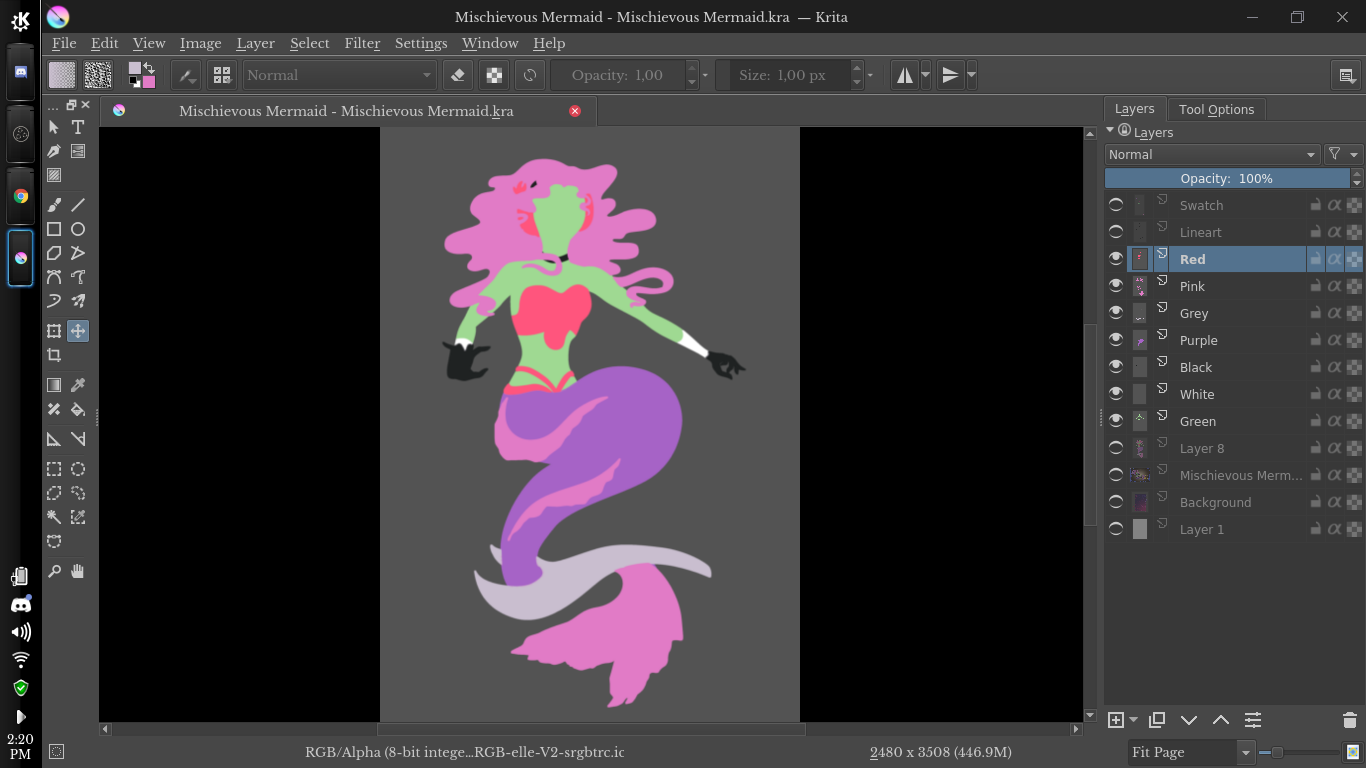Pick the Fill tool
The width and height of the screenshot is (1366, 768).
pyautogui.click(x=78, y=409)
